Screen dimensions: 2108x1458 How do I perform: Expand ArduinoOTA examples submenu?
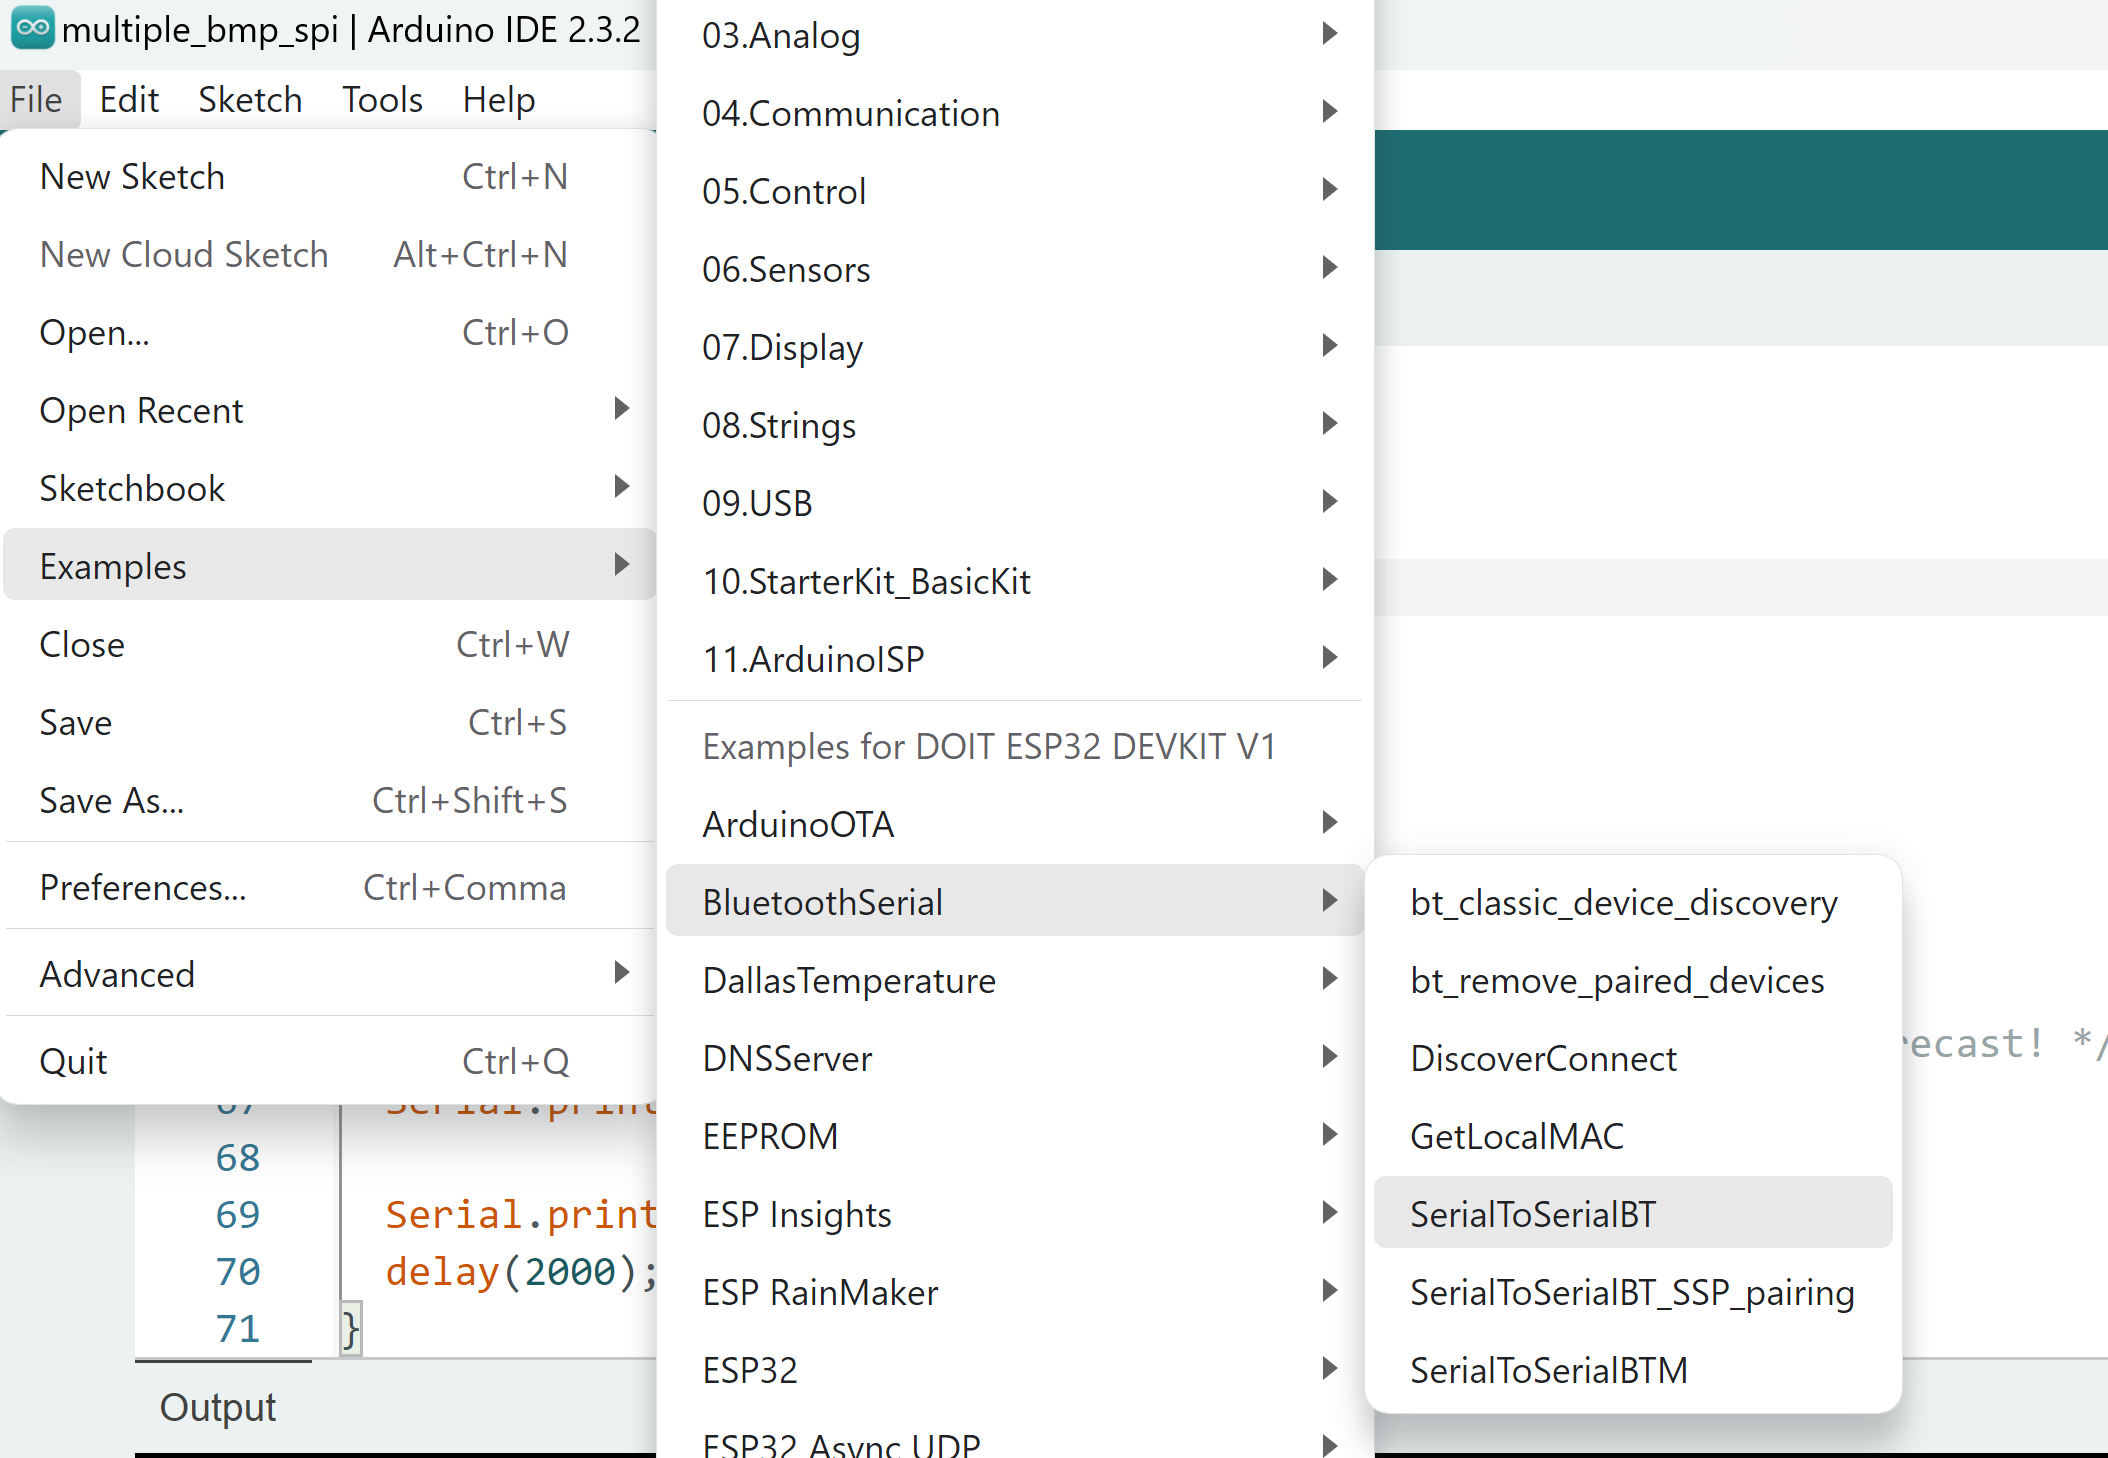click(x=1015, y=825)
